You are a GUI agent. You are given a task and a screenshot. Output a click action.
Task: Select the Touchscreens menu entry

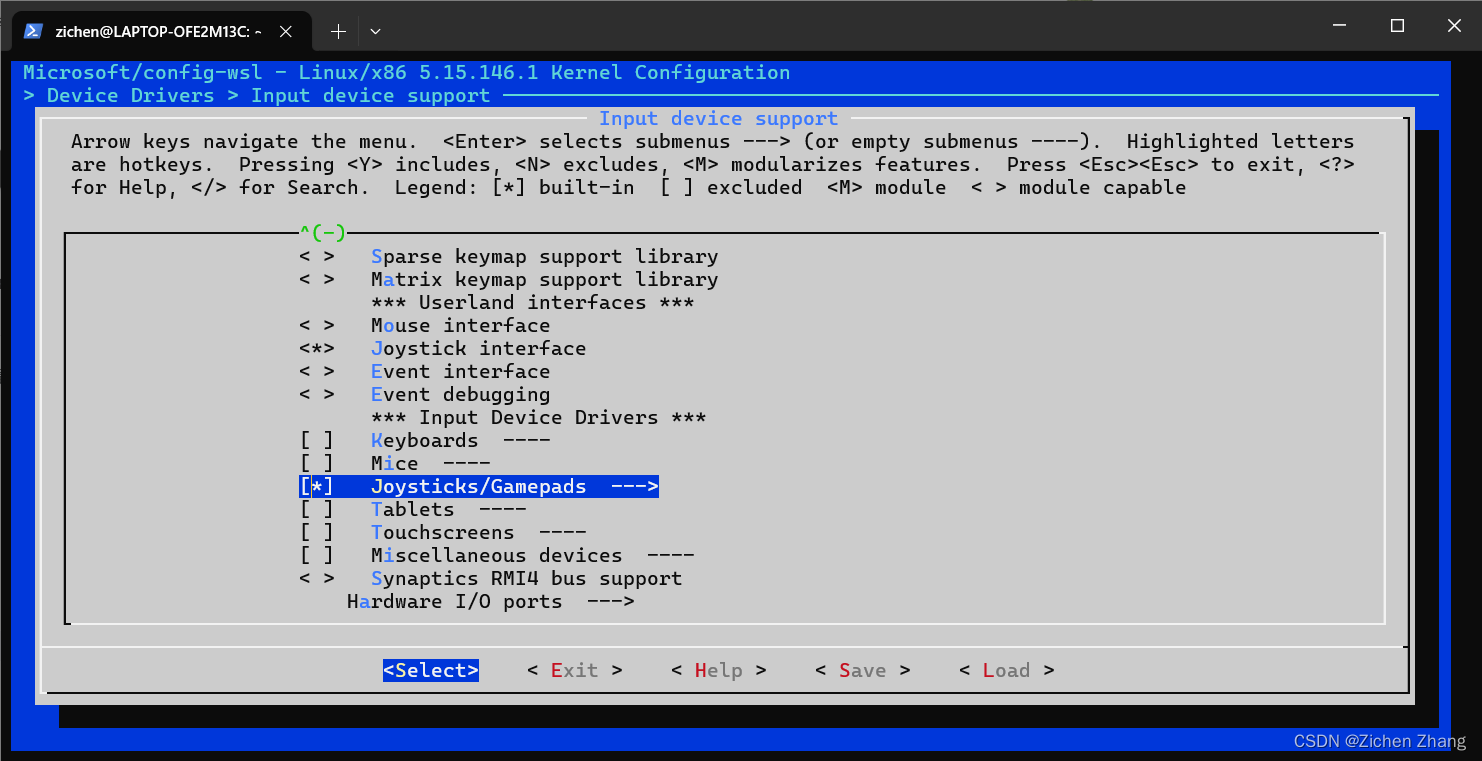coord(442,533)
